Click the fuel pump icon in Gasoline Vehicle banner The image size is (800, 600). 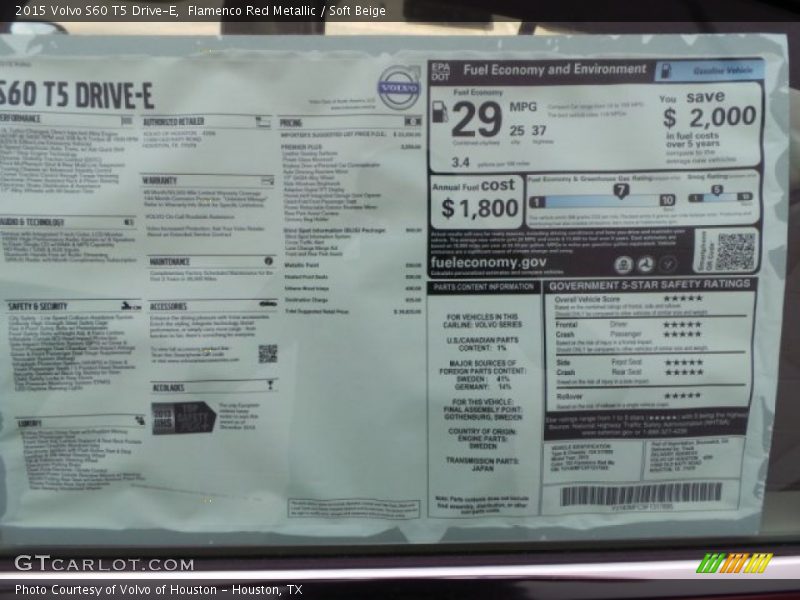point(666,71)
